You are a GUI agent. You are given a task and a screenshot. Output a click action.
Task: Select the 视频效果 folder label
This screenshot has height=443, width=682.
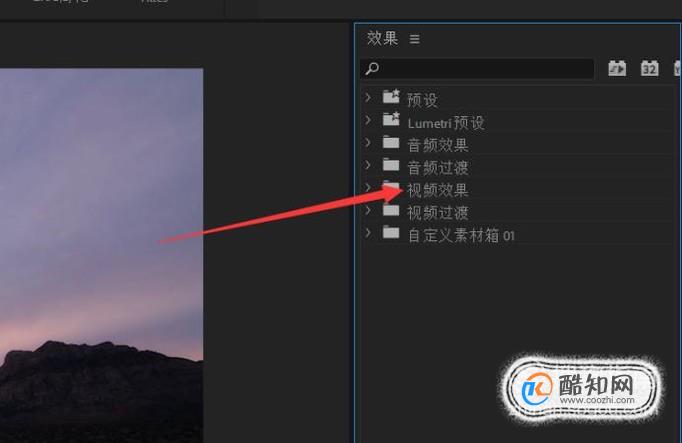438,190
